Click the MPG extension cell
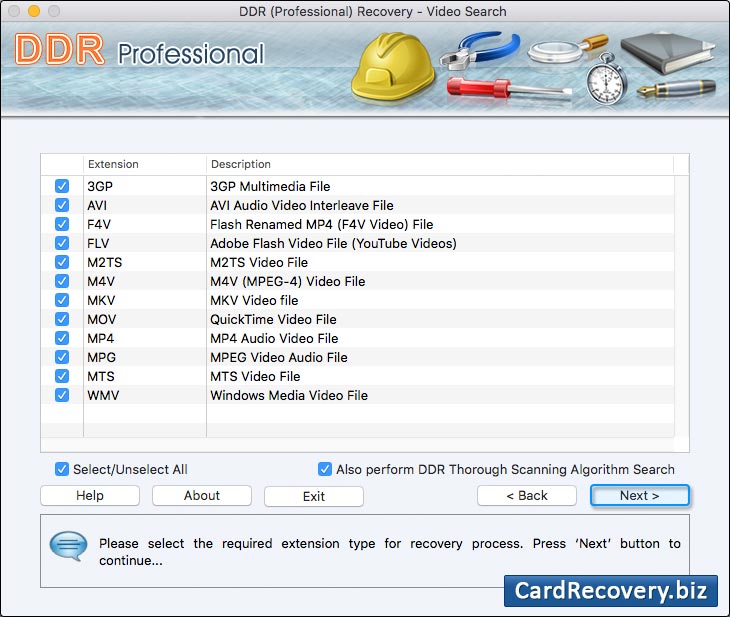The image size is (730, 617). click(145, 358)
